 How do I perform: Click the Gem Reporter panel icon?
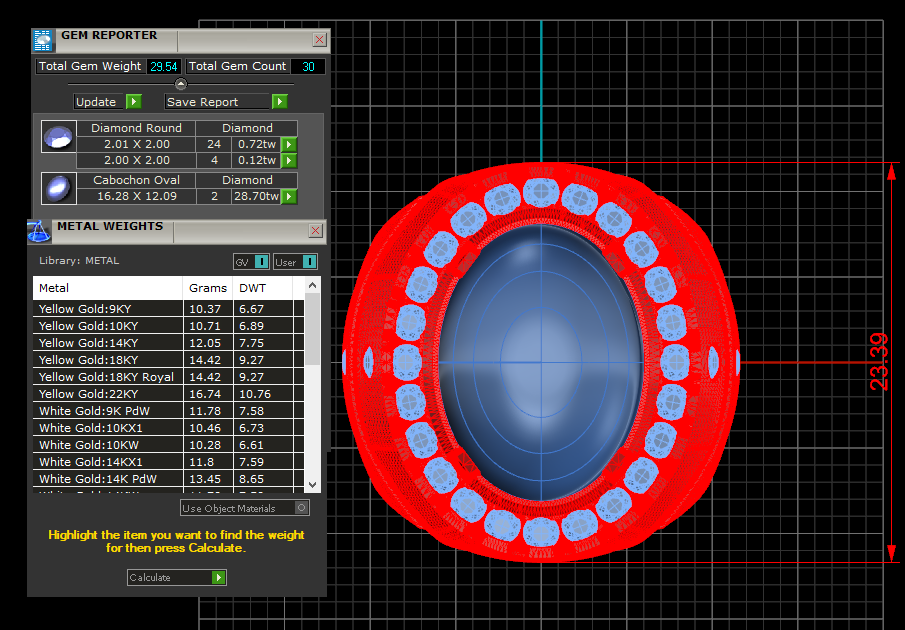click(42, 40)
